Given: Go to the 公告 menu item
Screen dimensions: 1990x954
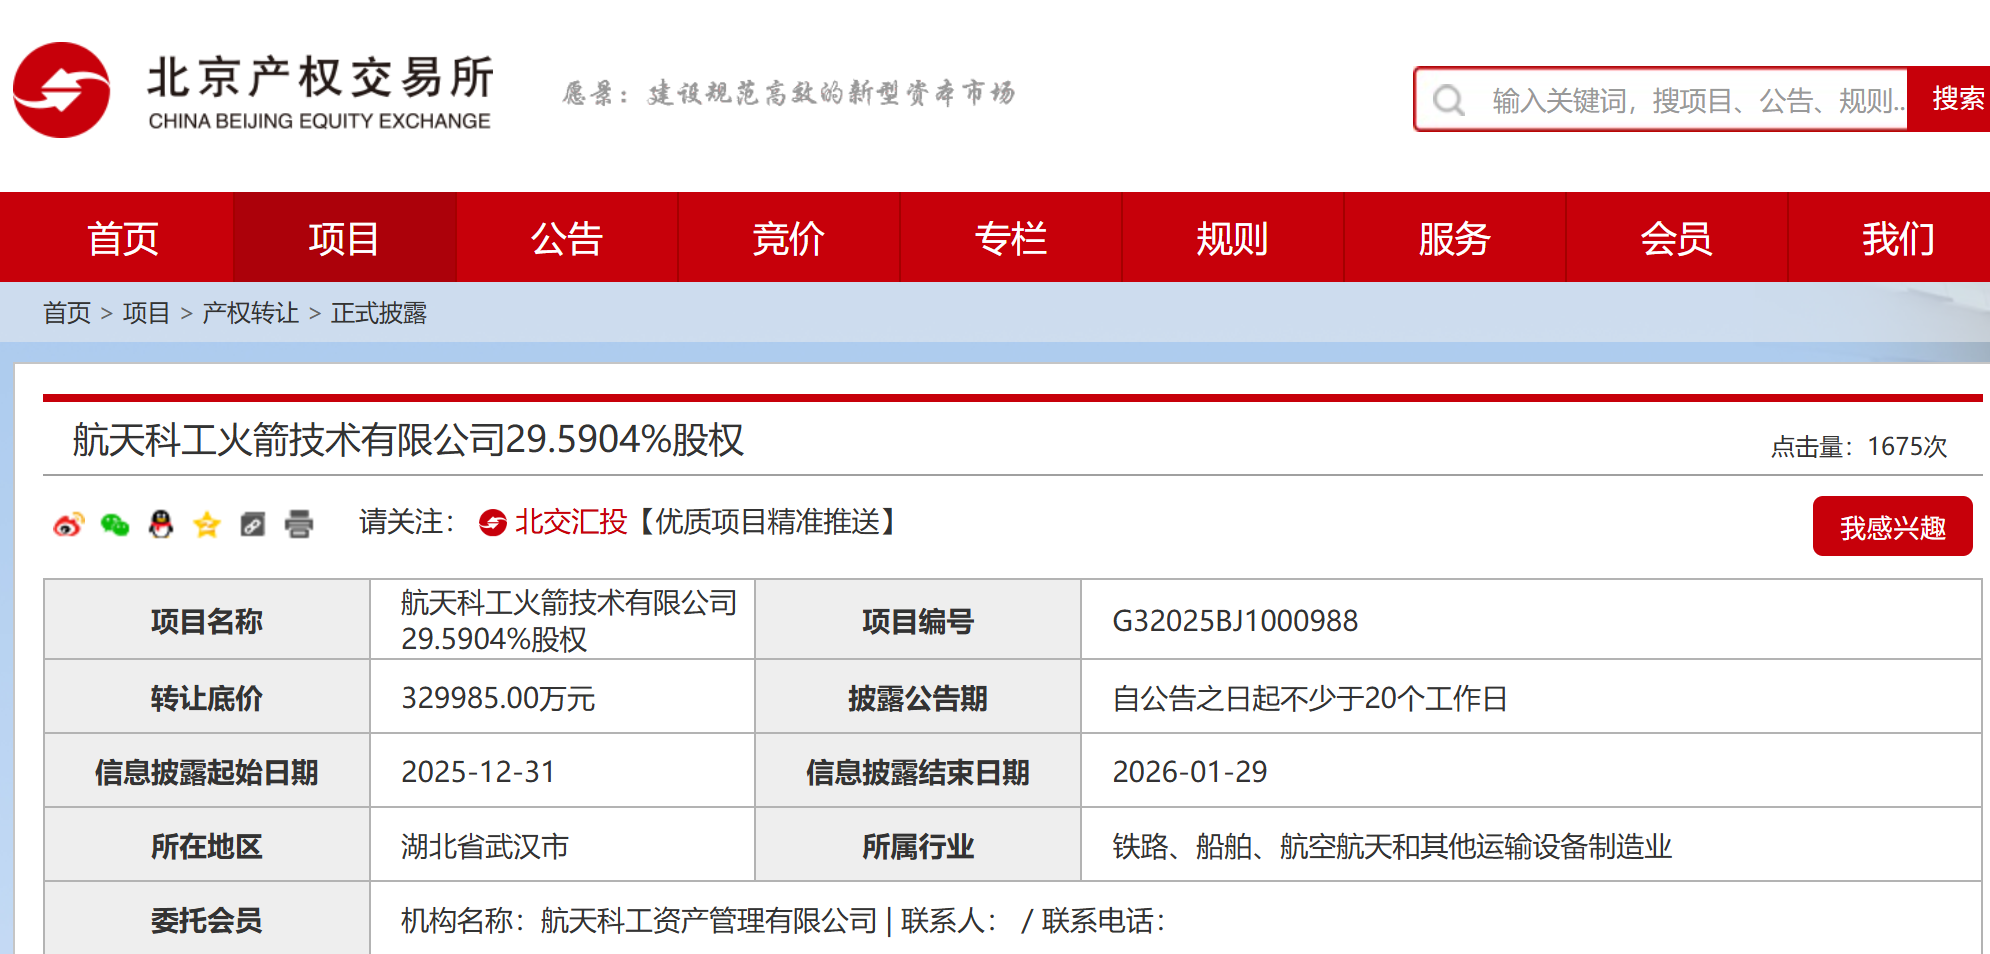Looking at the screenshot, I should [x=566, y=238].
